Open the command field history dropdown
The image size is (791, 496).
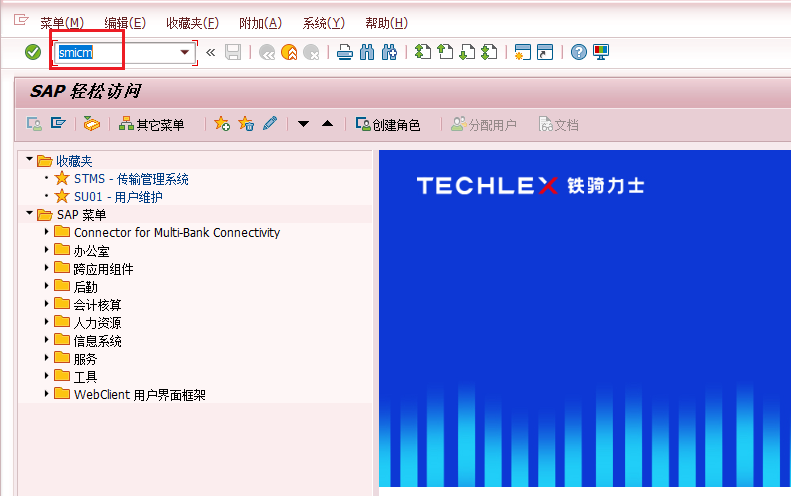pos(185,52)
